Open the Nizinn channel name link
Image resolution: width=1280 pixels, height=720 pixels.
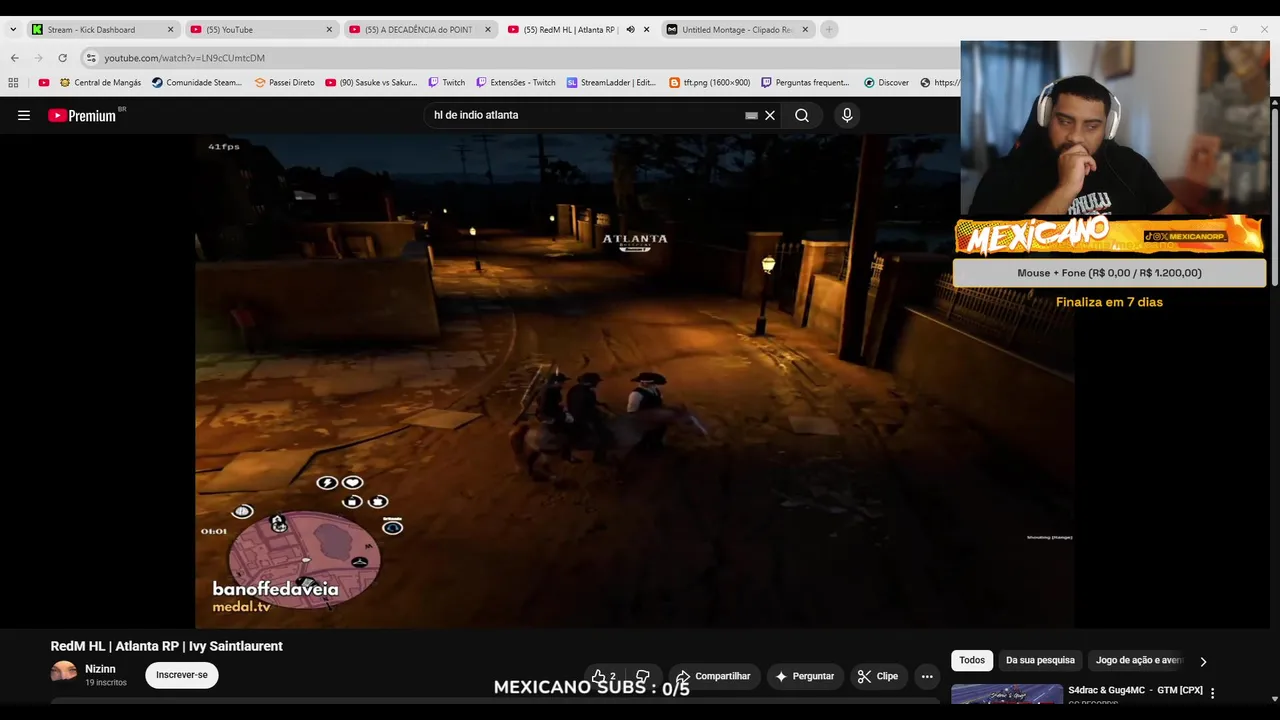point(100,669)
